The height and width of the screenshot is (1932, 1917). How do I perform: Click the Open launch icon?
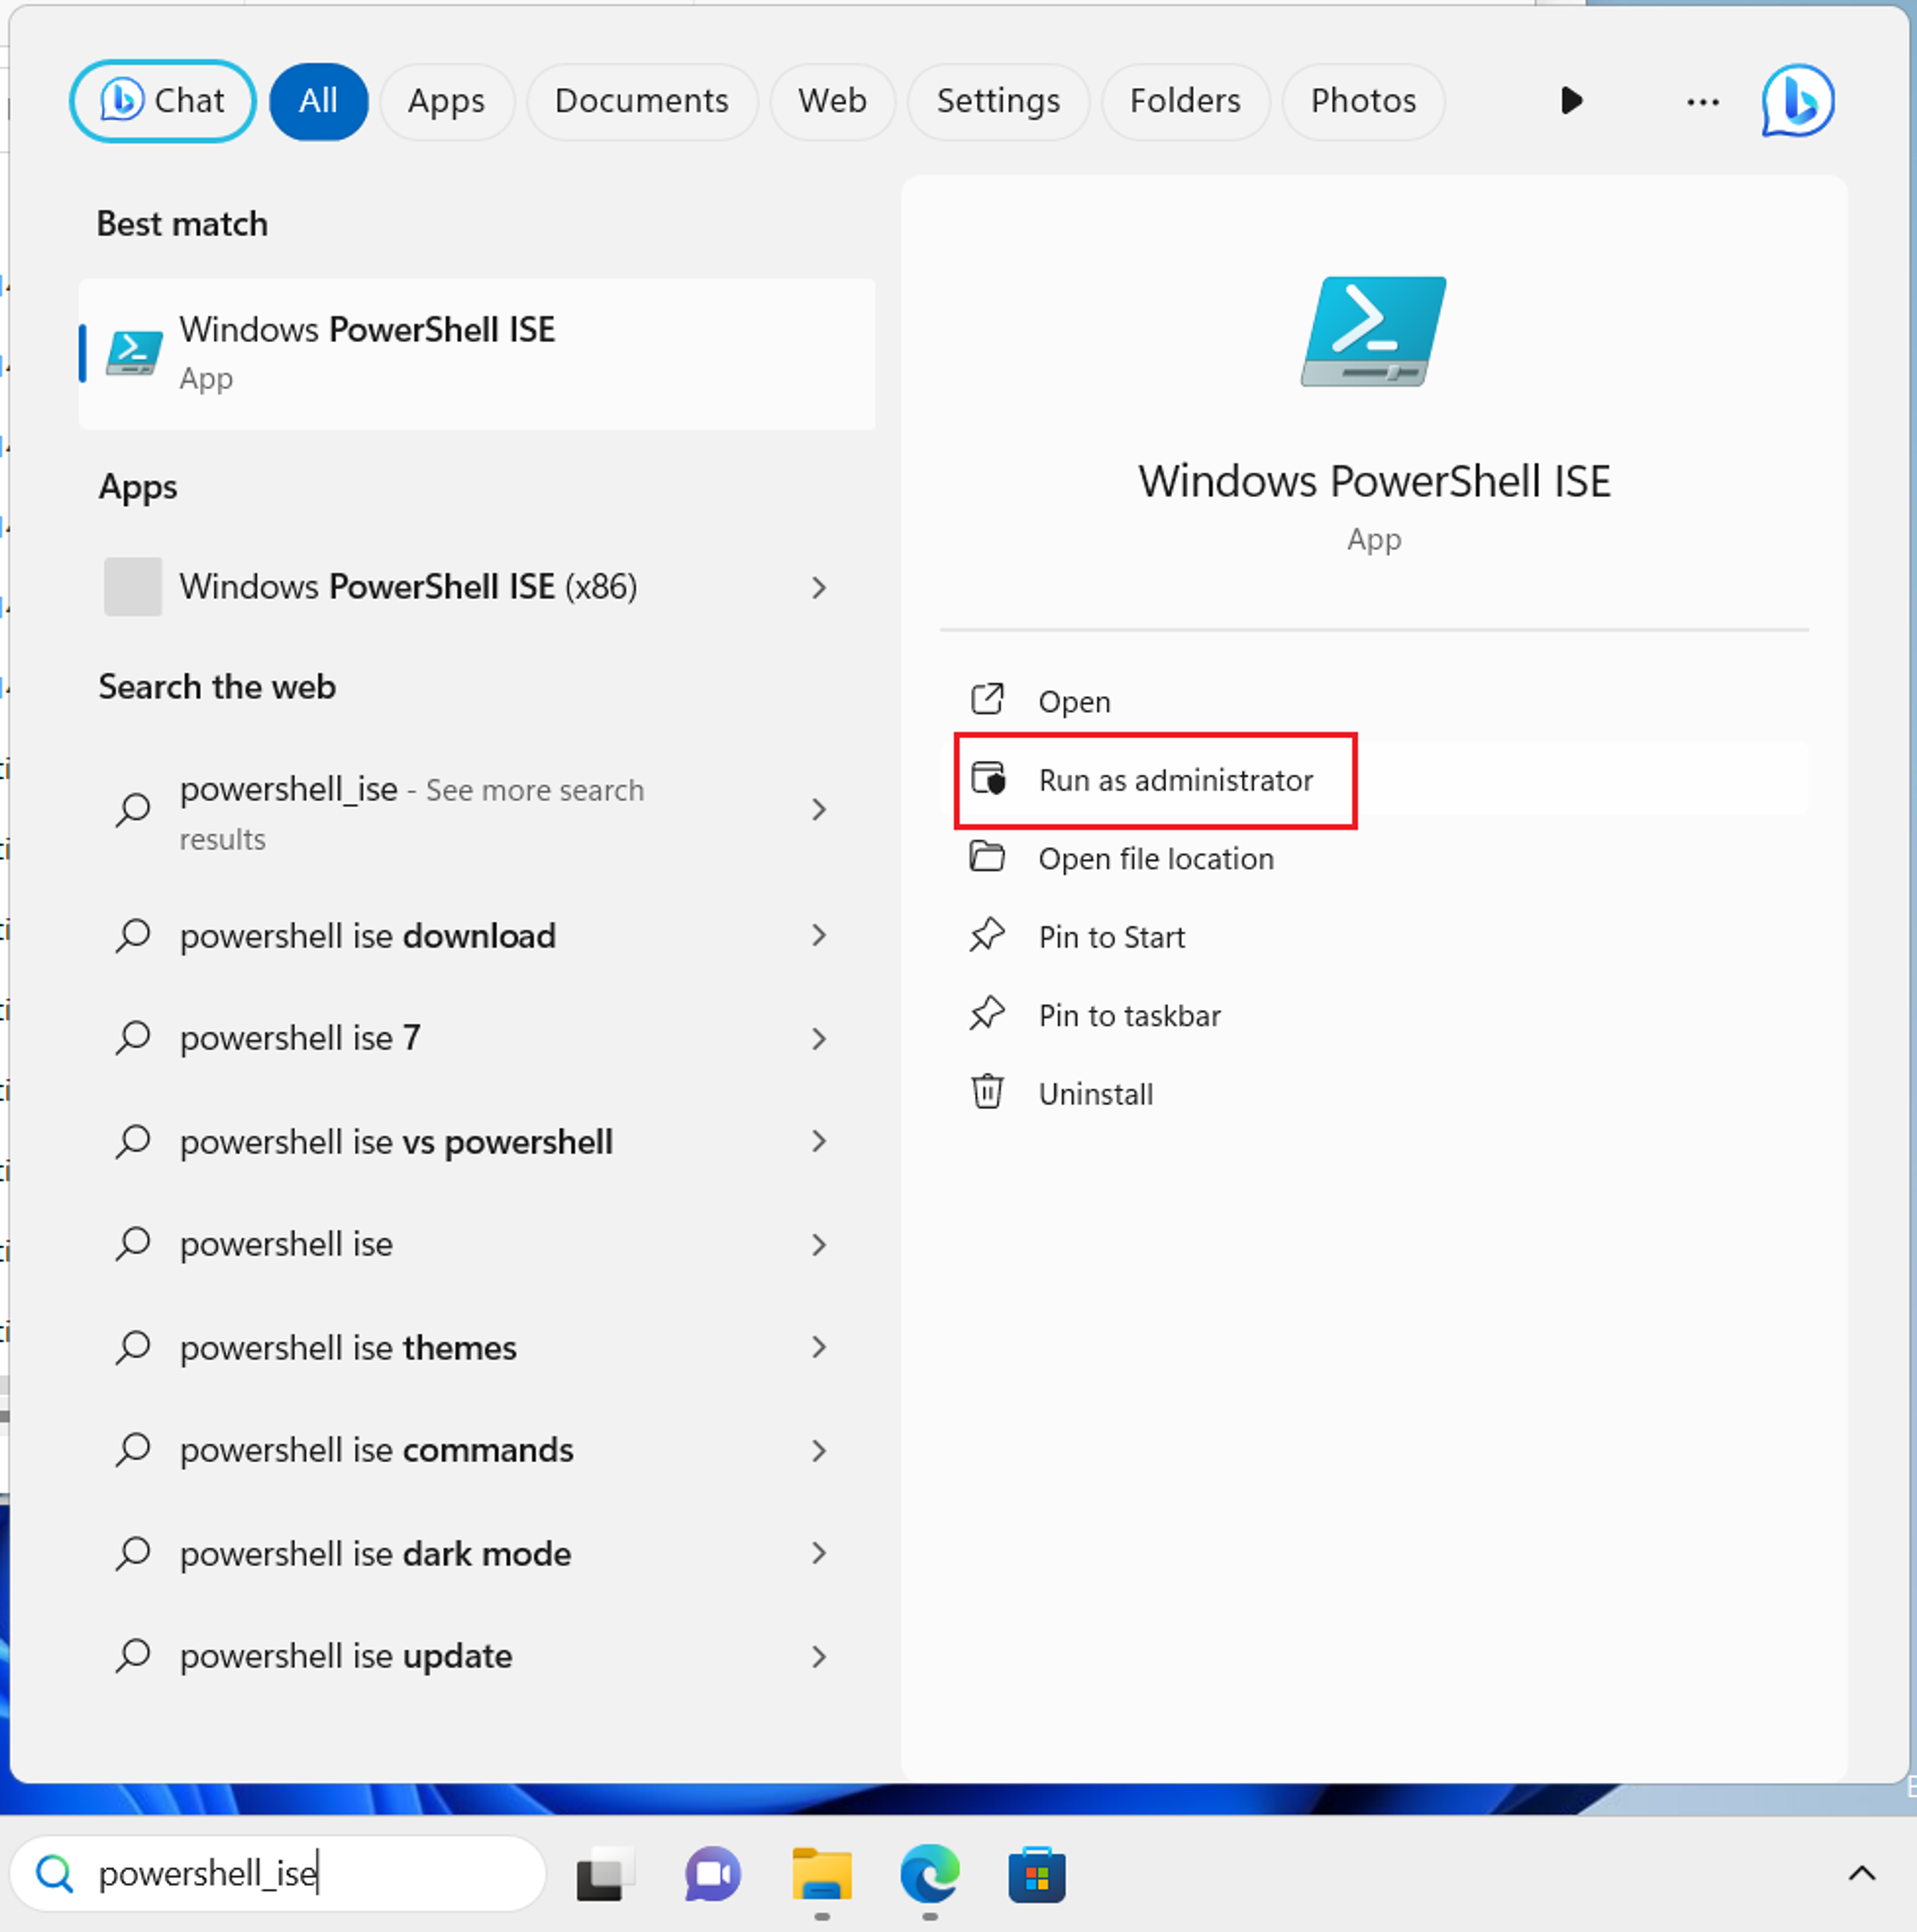988,700
